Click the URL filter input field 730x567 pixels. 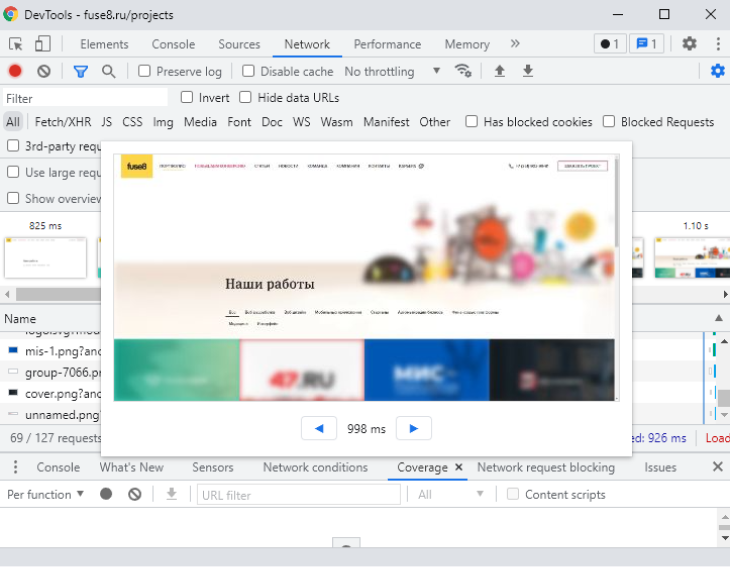pyautogui.click(x=298, y=494)
